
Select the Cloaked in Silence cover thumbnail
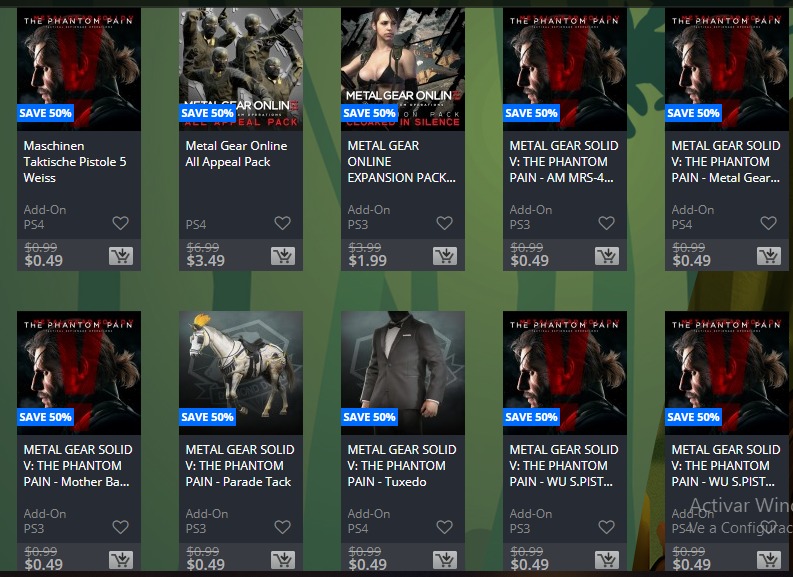pos(403,69)
